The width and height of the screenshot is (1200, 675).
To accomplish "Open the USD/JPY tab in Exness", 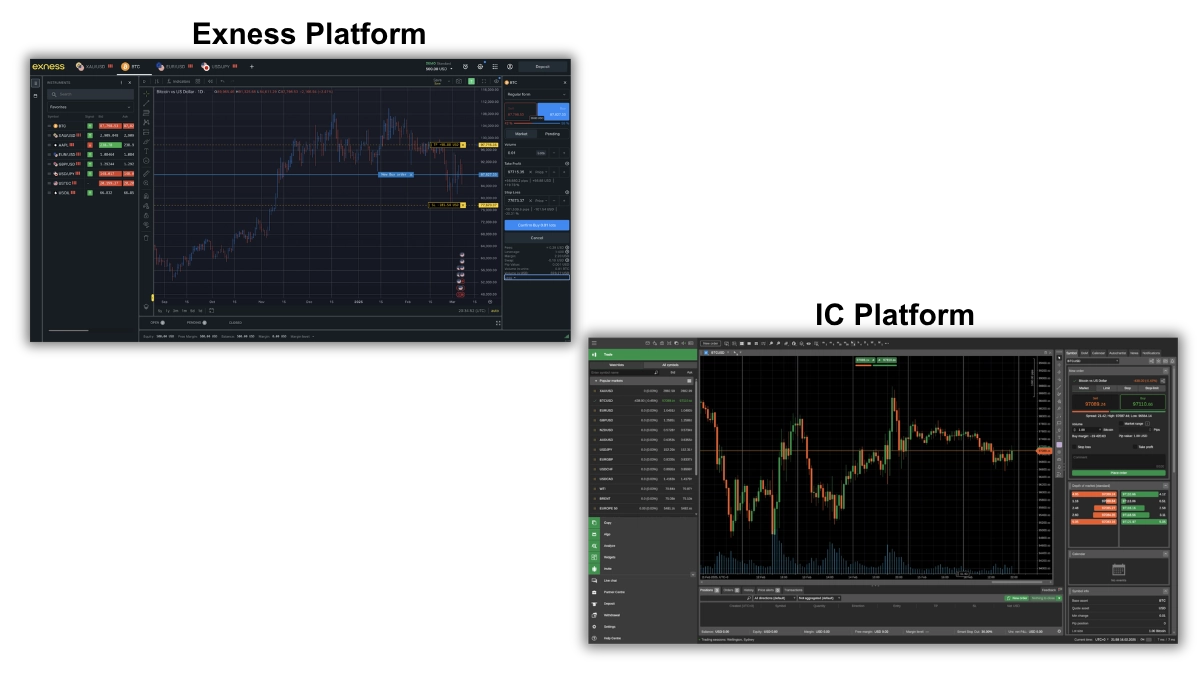I will coord(219,67).
